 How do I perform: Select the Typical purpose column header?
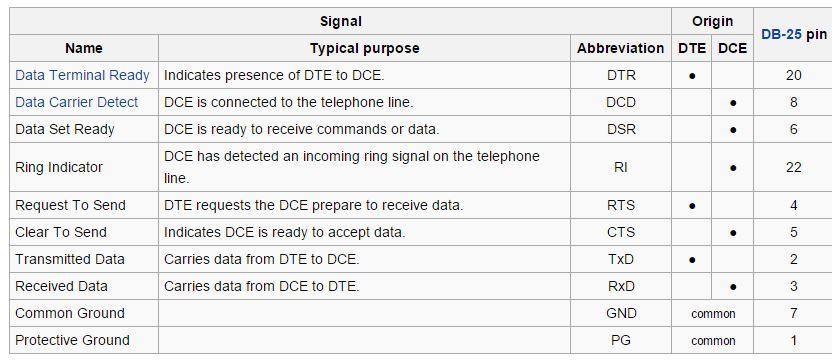click(365, 48)
